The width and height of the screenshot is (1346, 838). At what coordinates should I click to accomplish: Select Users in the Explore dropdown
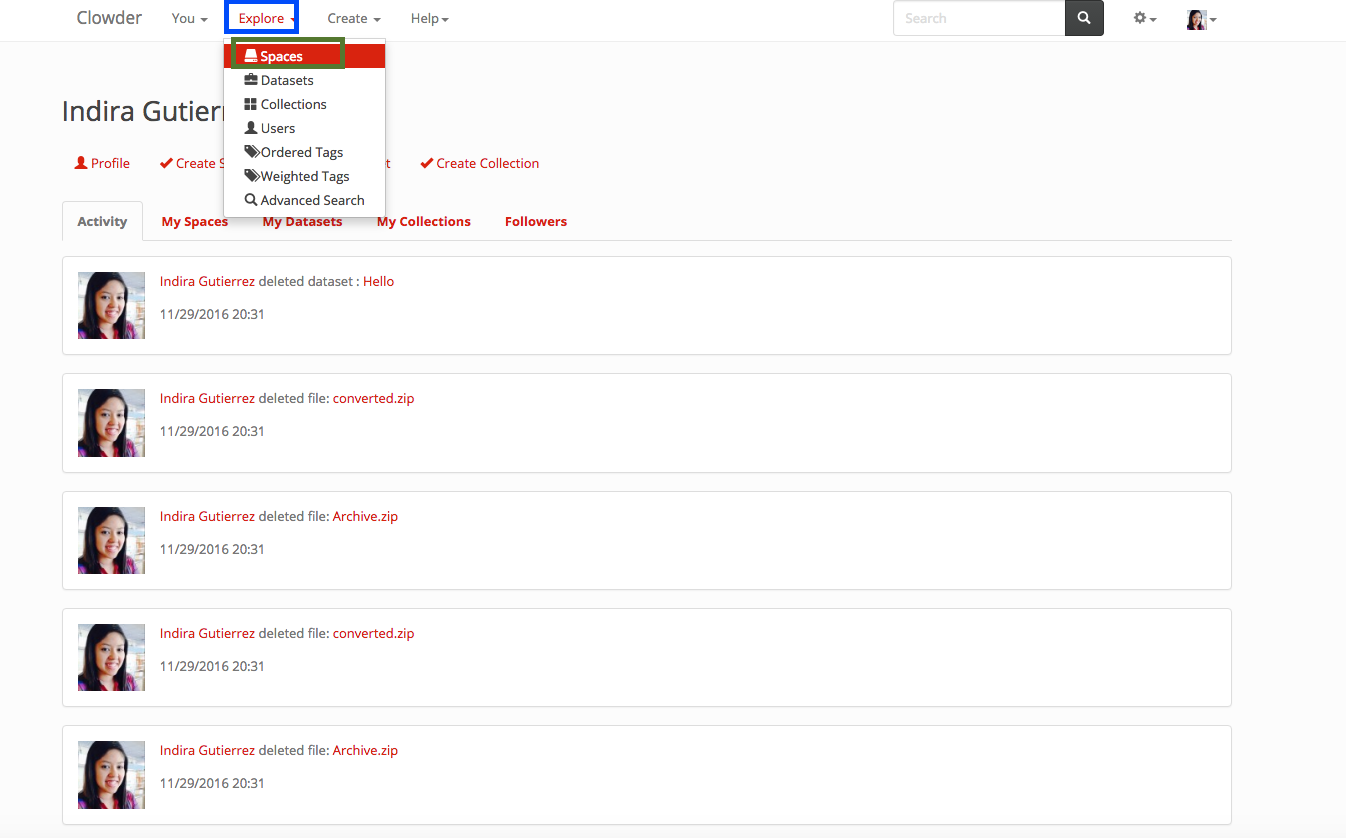click(x=277, y=128)
